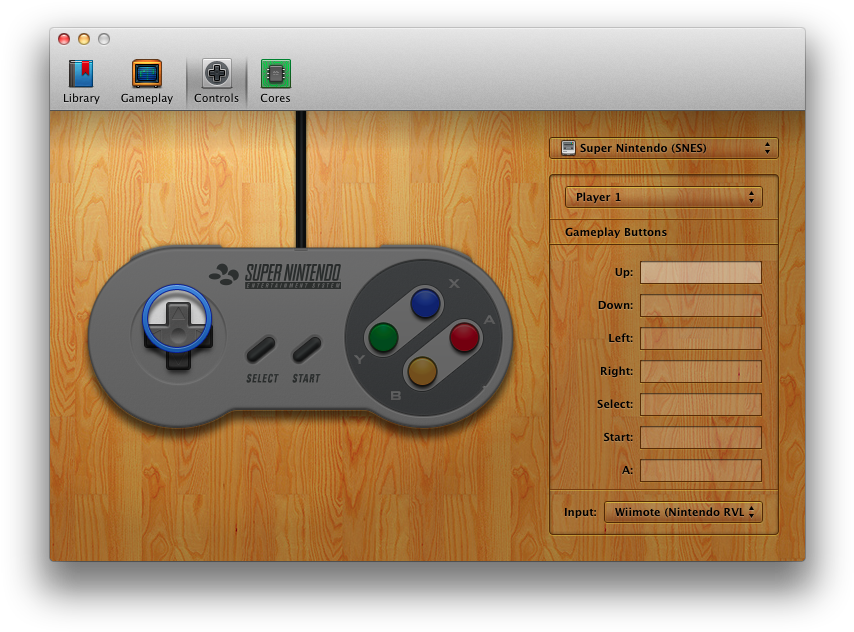Switch to the Gameplay preferences pane
This screenshot has width=854, height=632.
click(147, 81)
